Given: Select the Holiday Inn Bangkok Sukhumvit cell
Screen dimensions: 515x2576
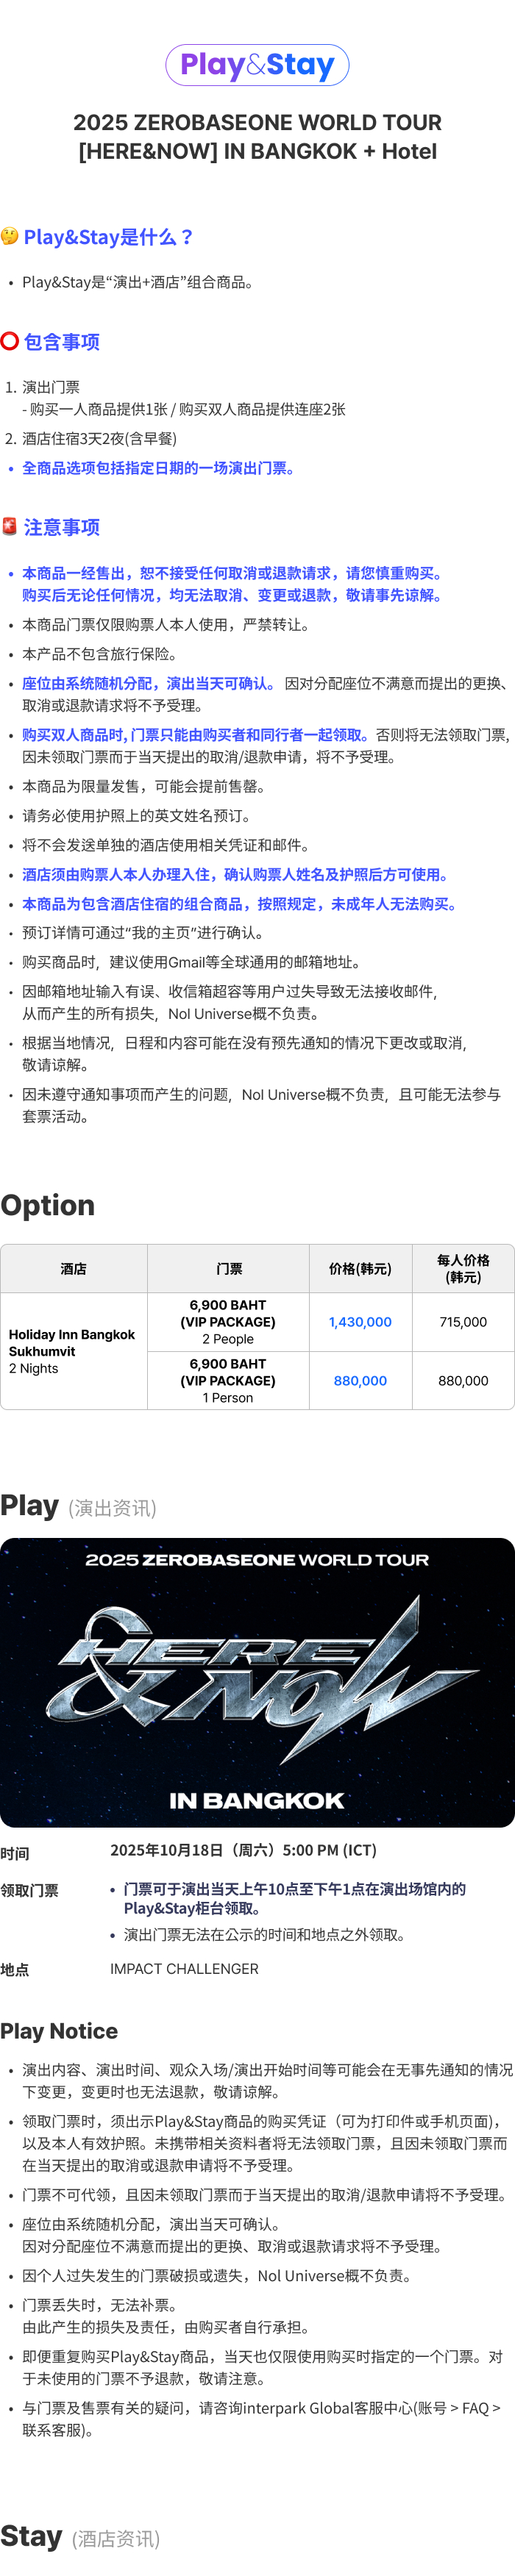Looking at the screenshot, I should click(74, 1351).
